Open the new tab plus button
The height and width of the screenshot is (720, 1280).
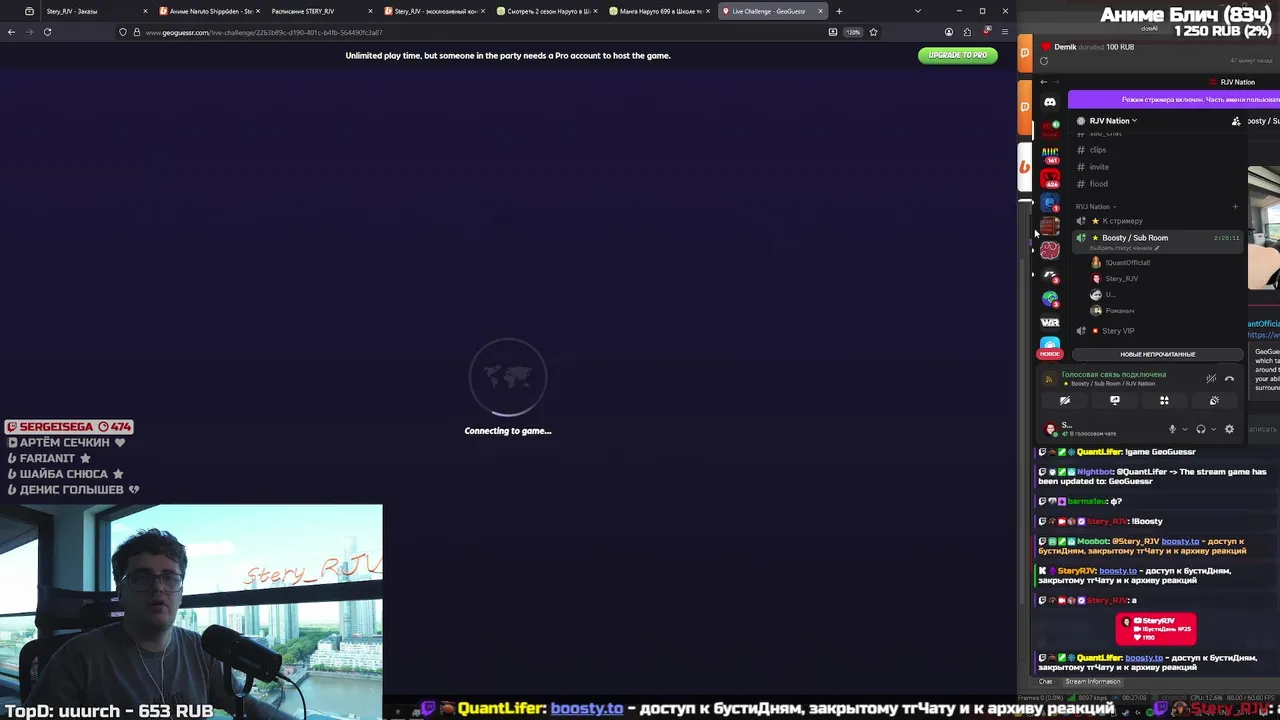tap(839, 11)
